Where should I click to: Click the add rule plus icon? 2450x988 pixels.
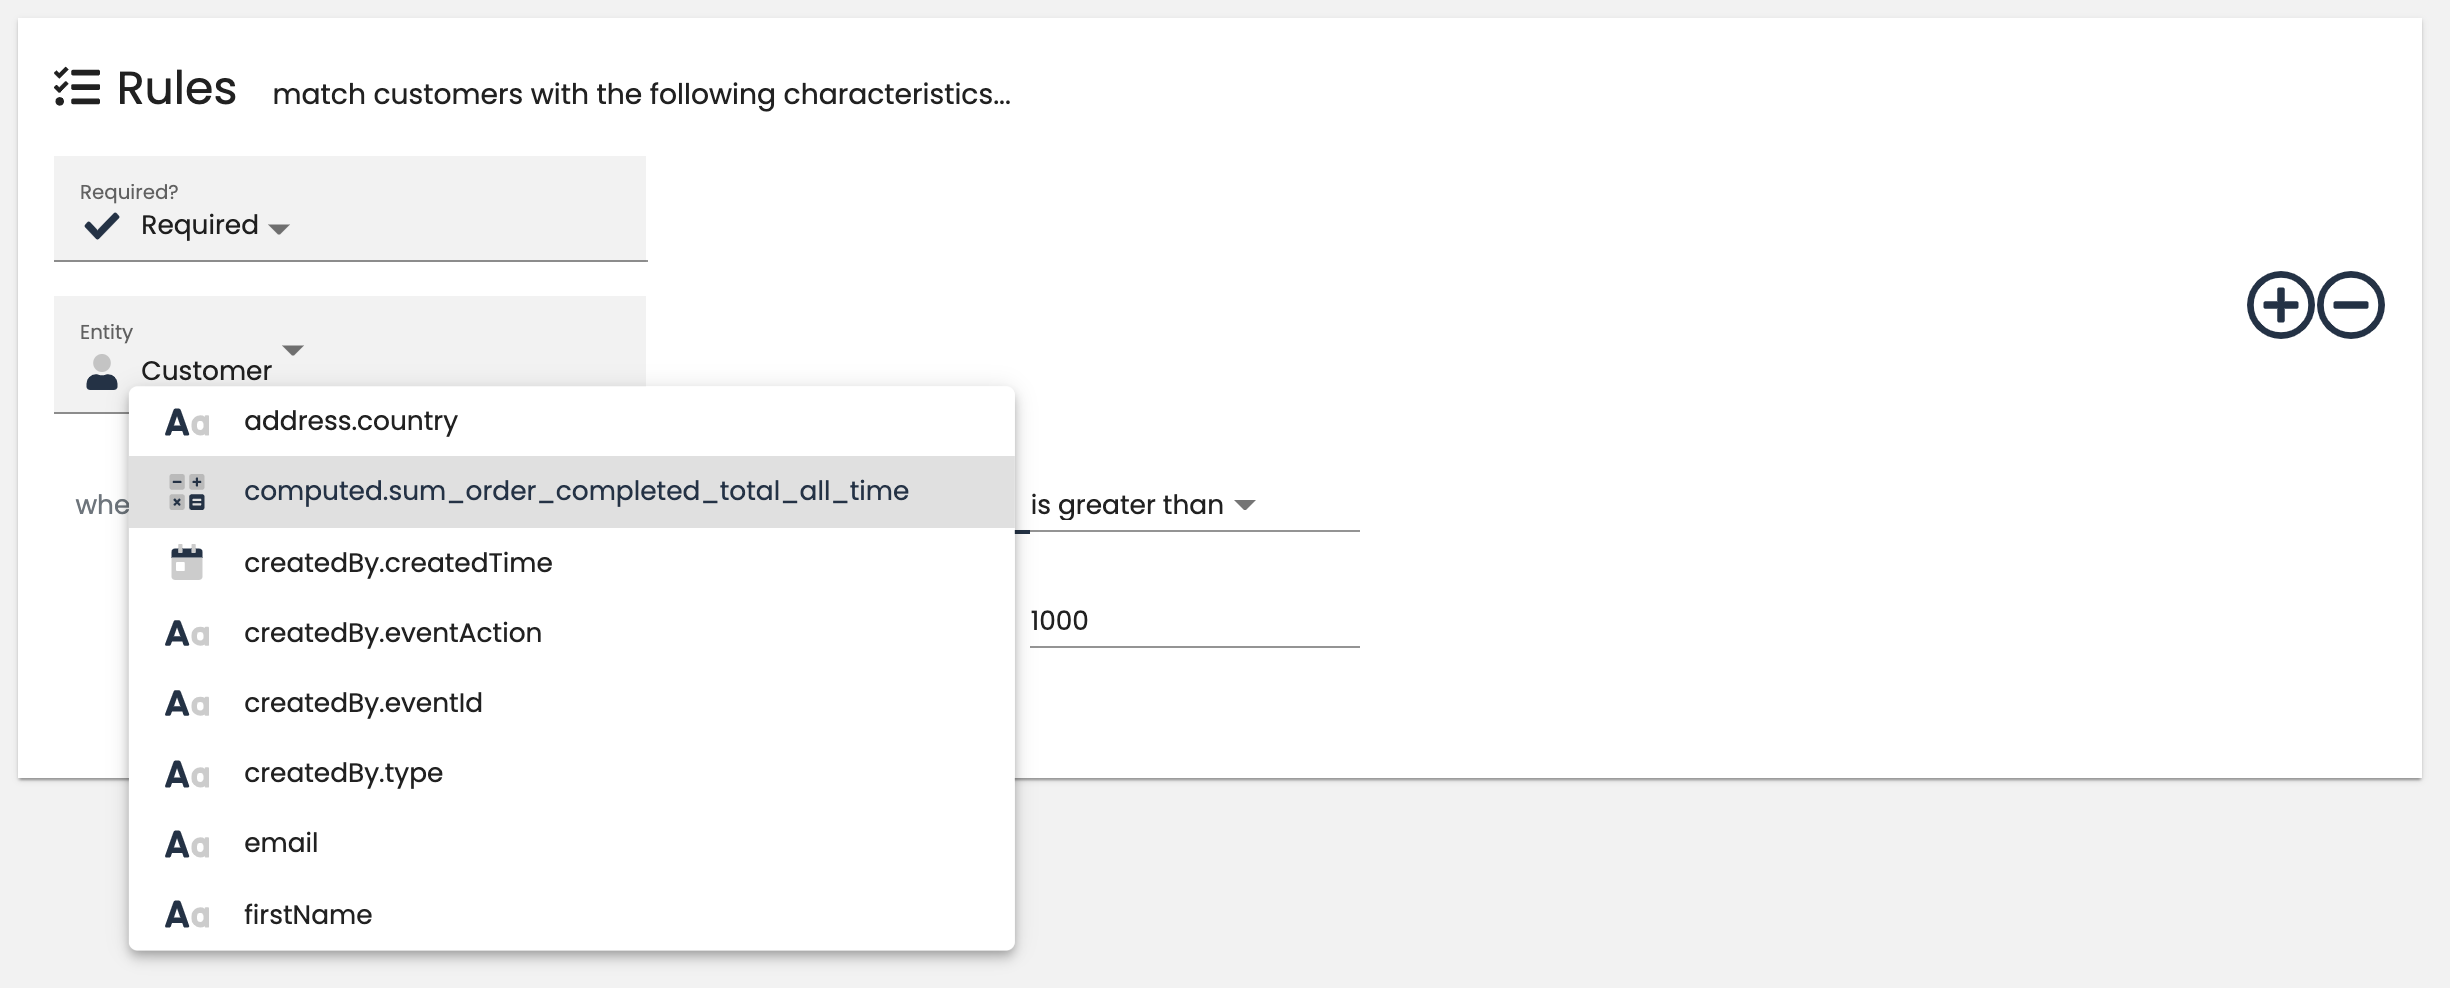click(x=2280, y=305)
